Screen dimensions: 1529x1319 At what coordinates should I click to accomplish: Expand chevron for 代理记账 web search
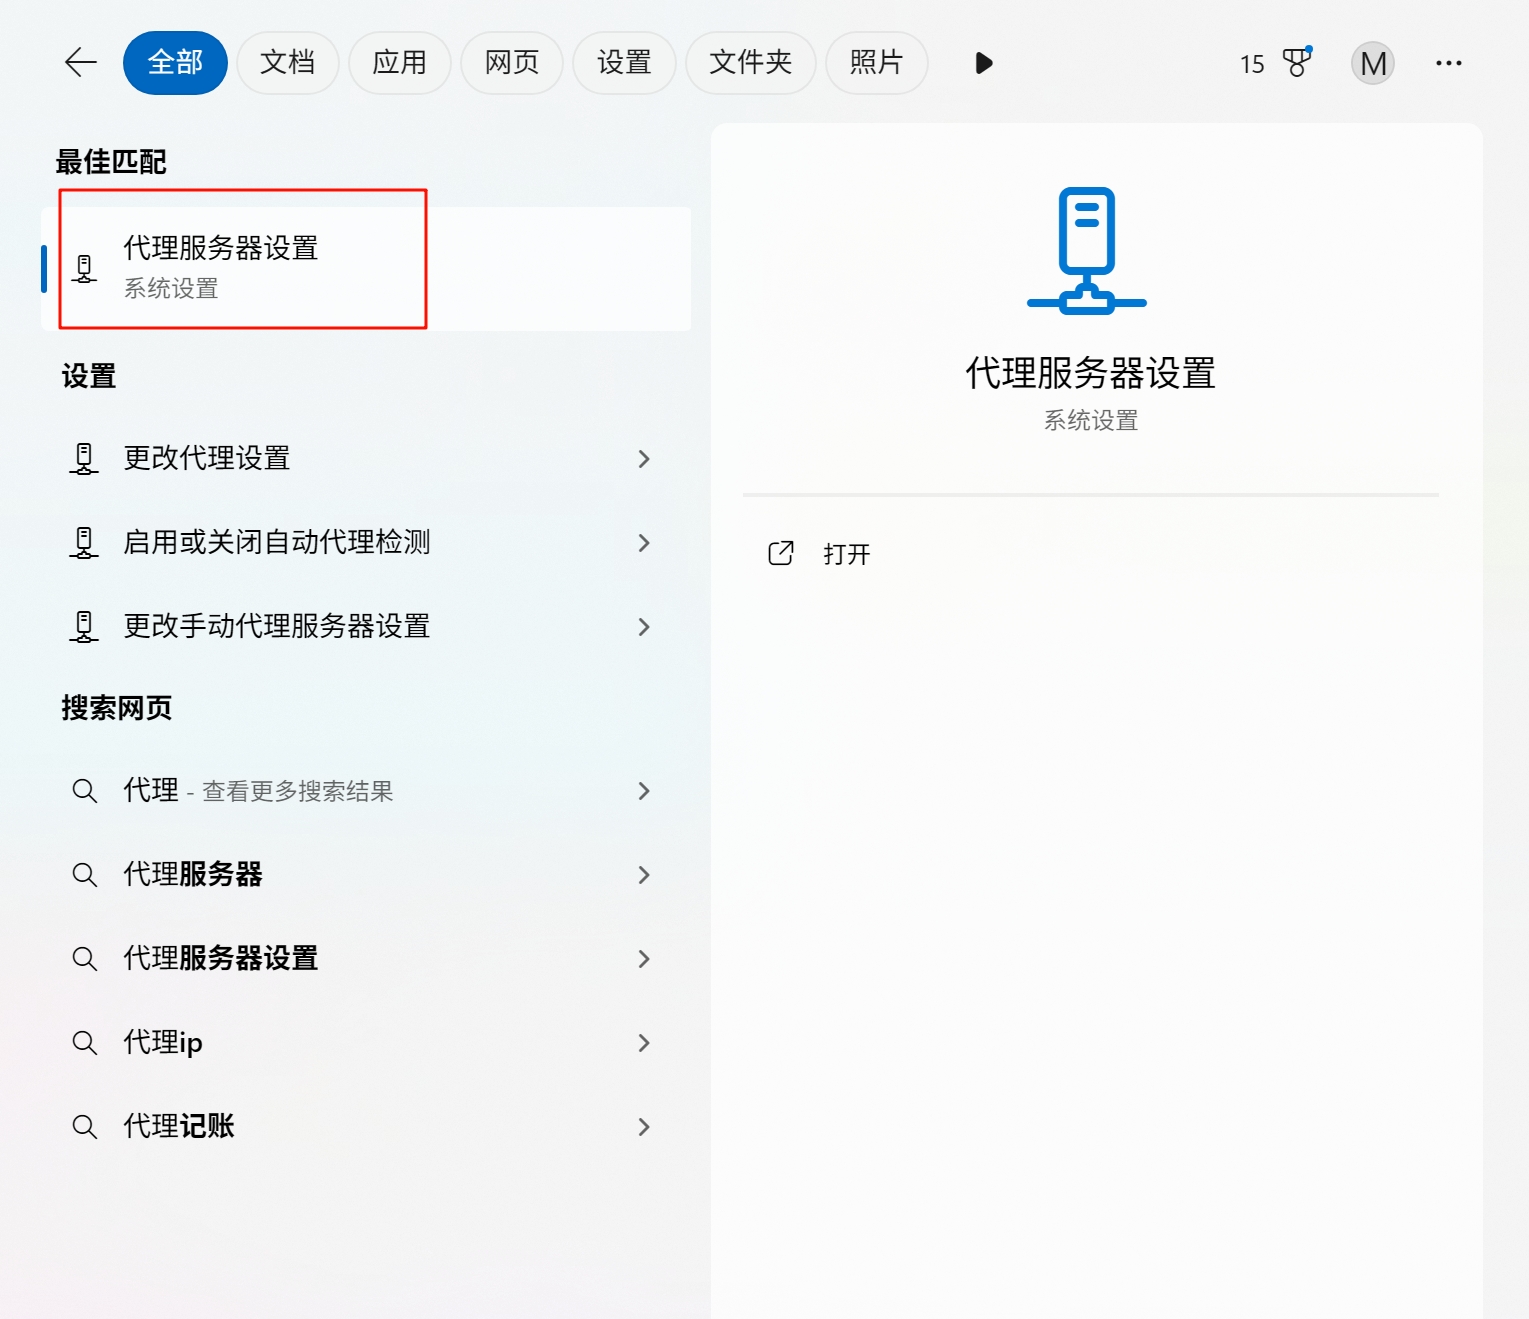(x=644, y=1127)
